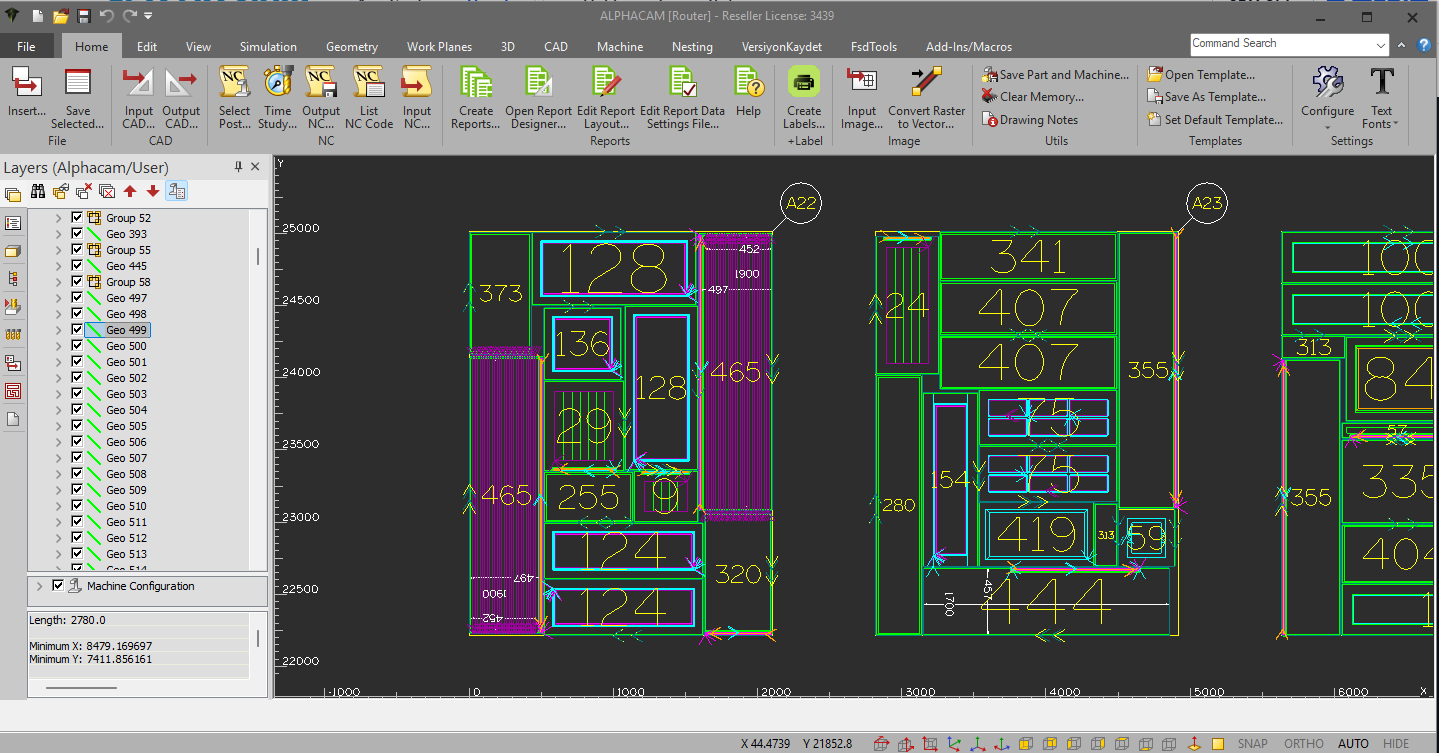Uncheck the Group 58 checkbox

tap(77, 282)
